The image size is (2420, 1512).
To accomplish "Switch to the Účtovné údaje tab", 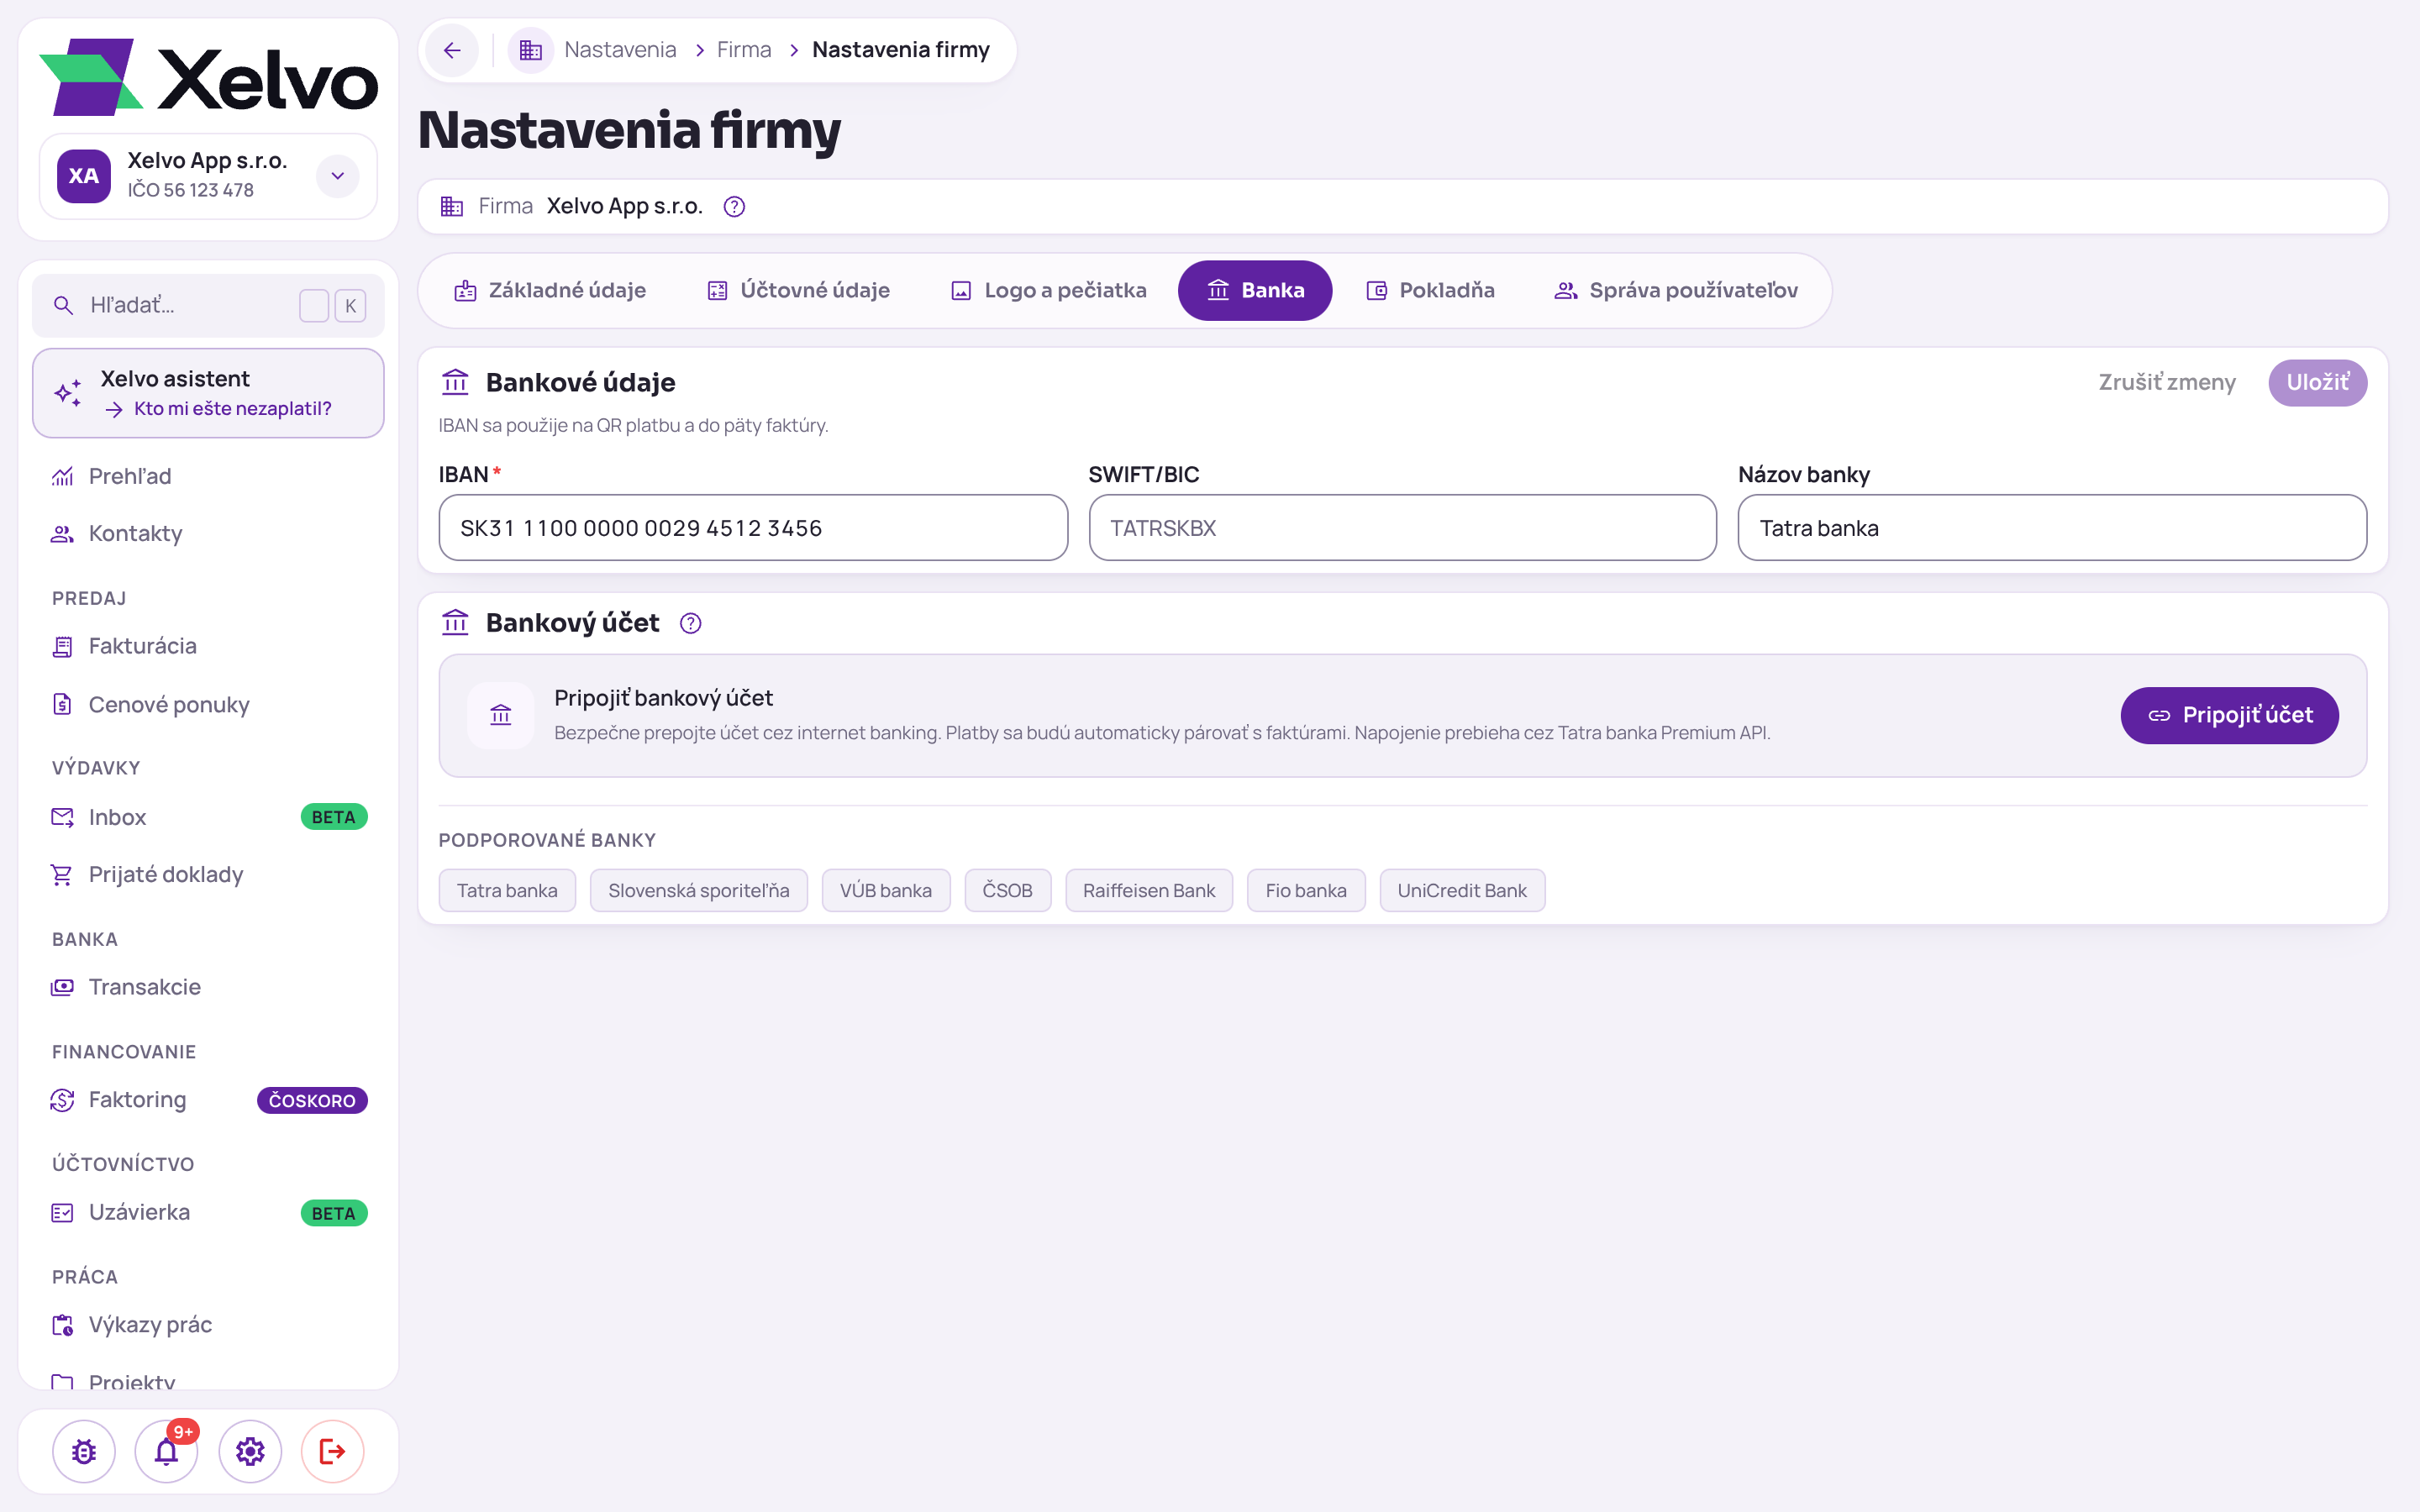I will [x=798, y=290].
